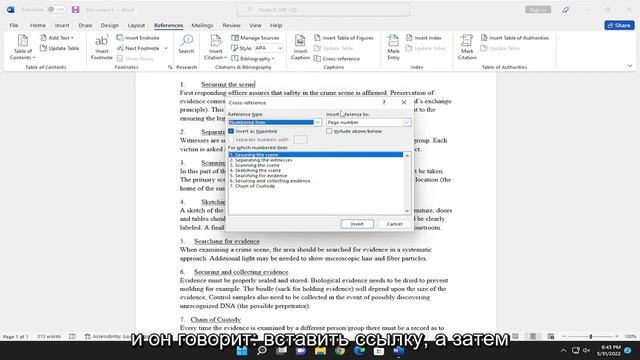Open the Research Search tool
The image size is (640, 360).
click(x=186, y=44)
